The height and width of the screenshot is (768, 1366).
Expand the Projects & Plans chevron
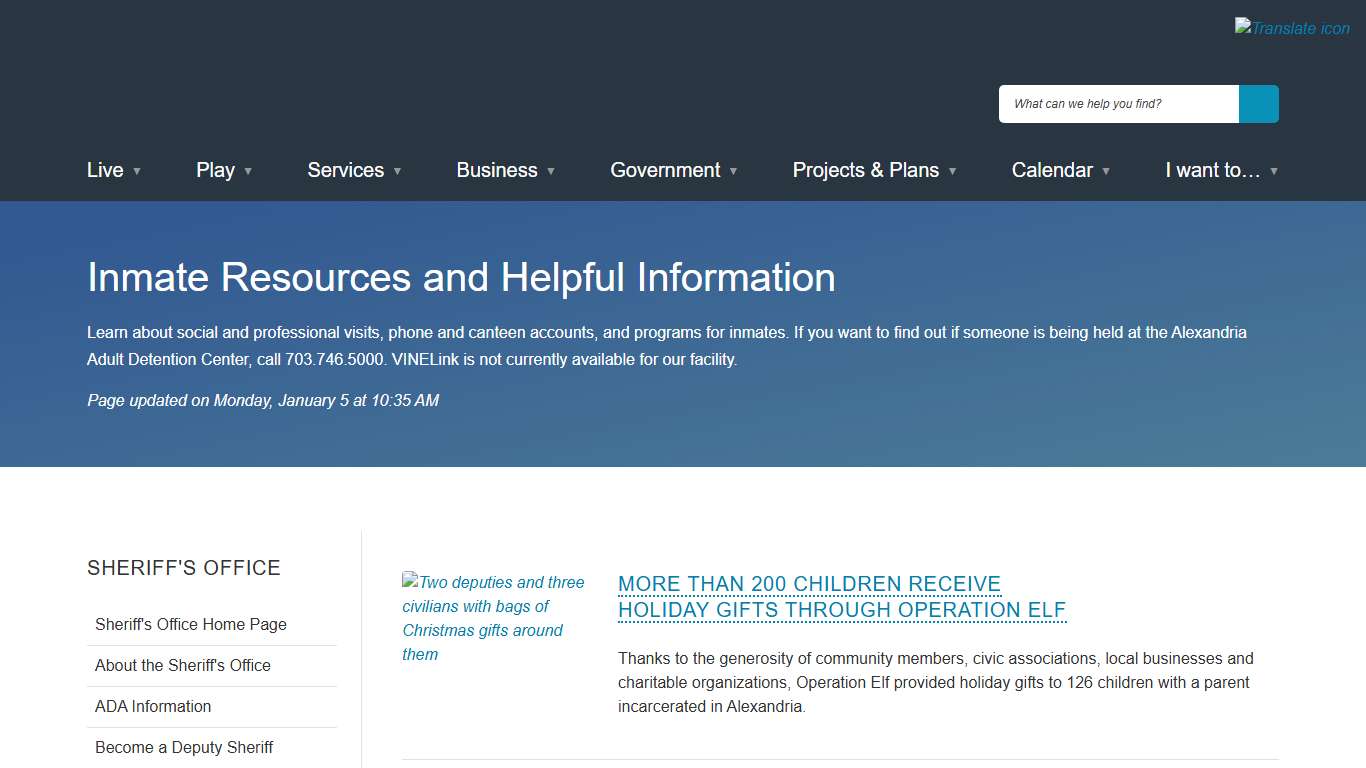click(x=953, y=171)
